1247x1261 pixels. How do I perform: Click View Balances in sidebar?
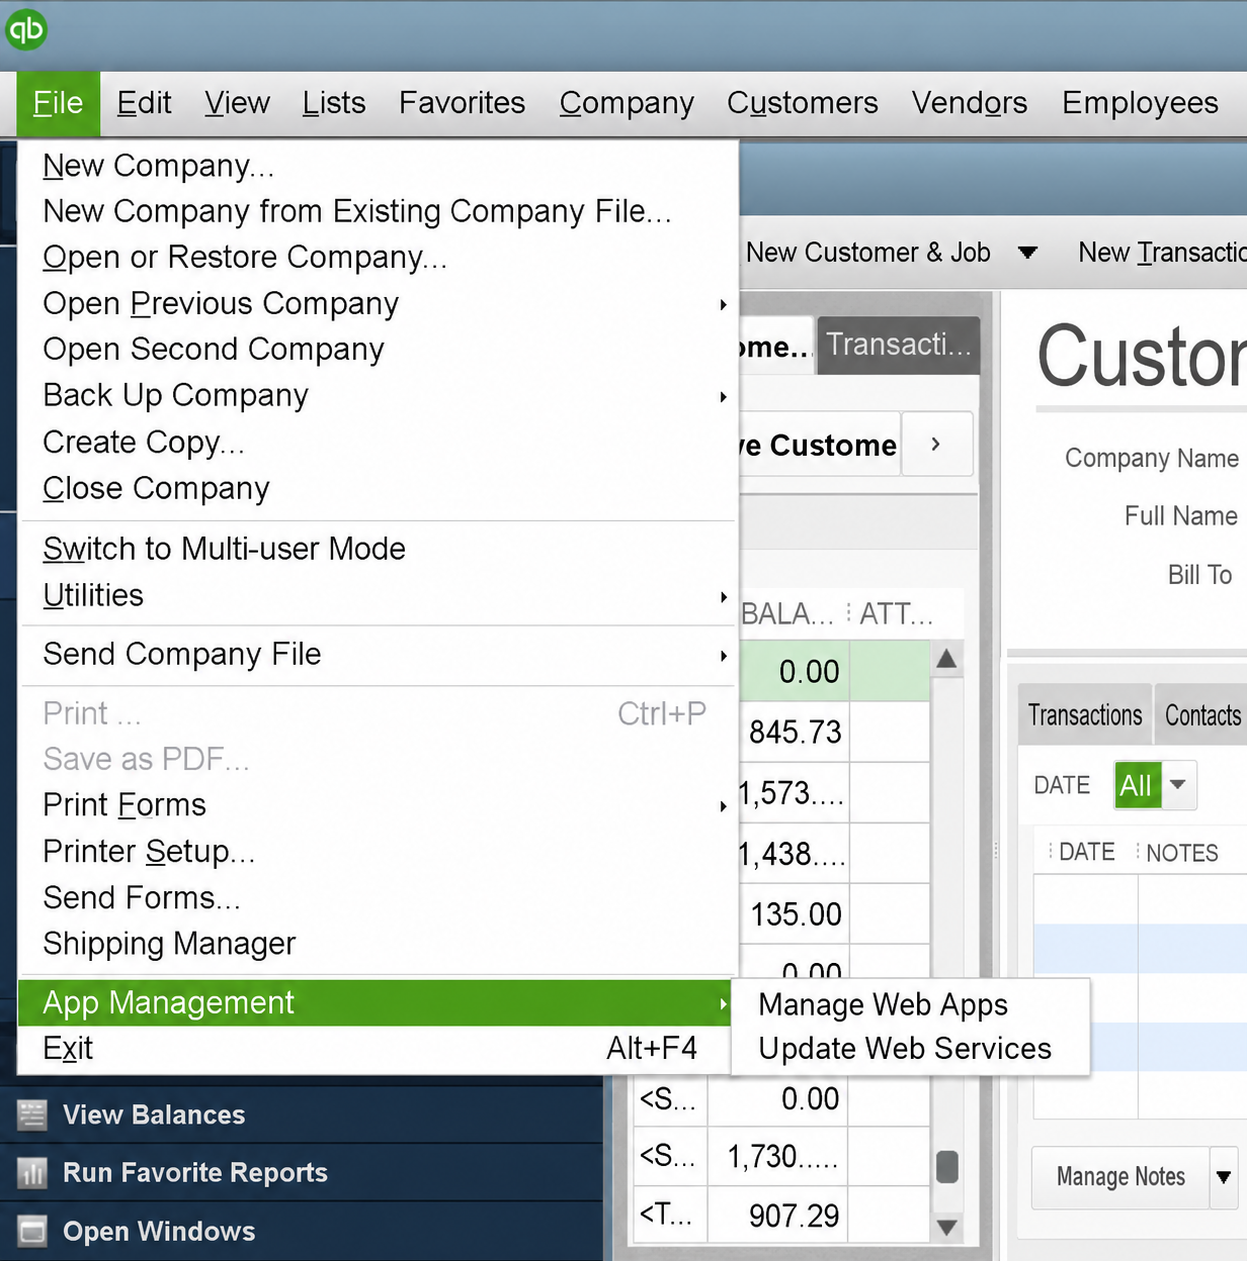pos(154,1115)
